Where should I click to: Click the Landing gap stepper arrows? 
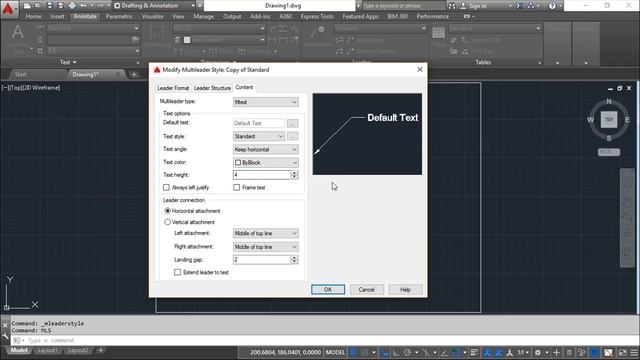click(x=294, y=260)
